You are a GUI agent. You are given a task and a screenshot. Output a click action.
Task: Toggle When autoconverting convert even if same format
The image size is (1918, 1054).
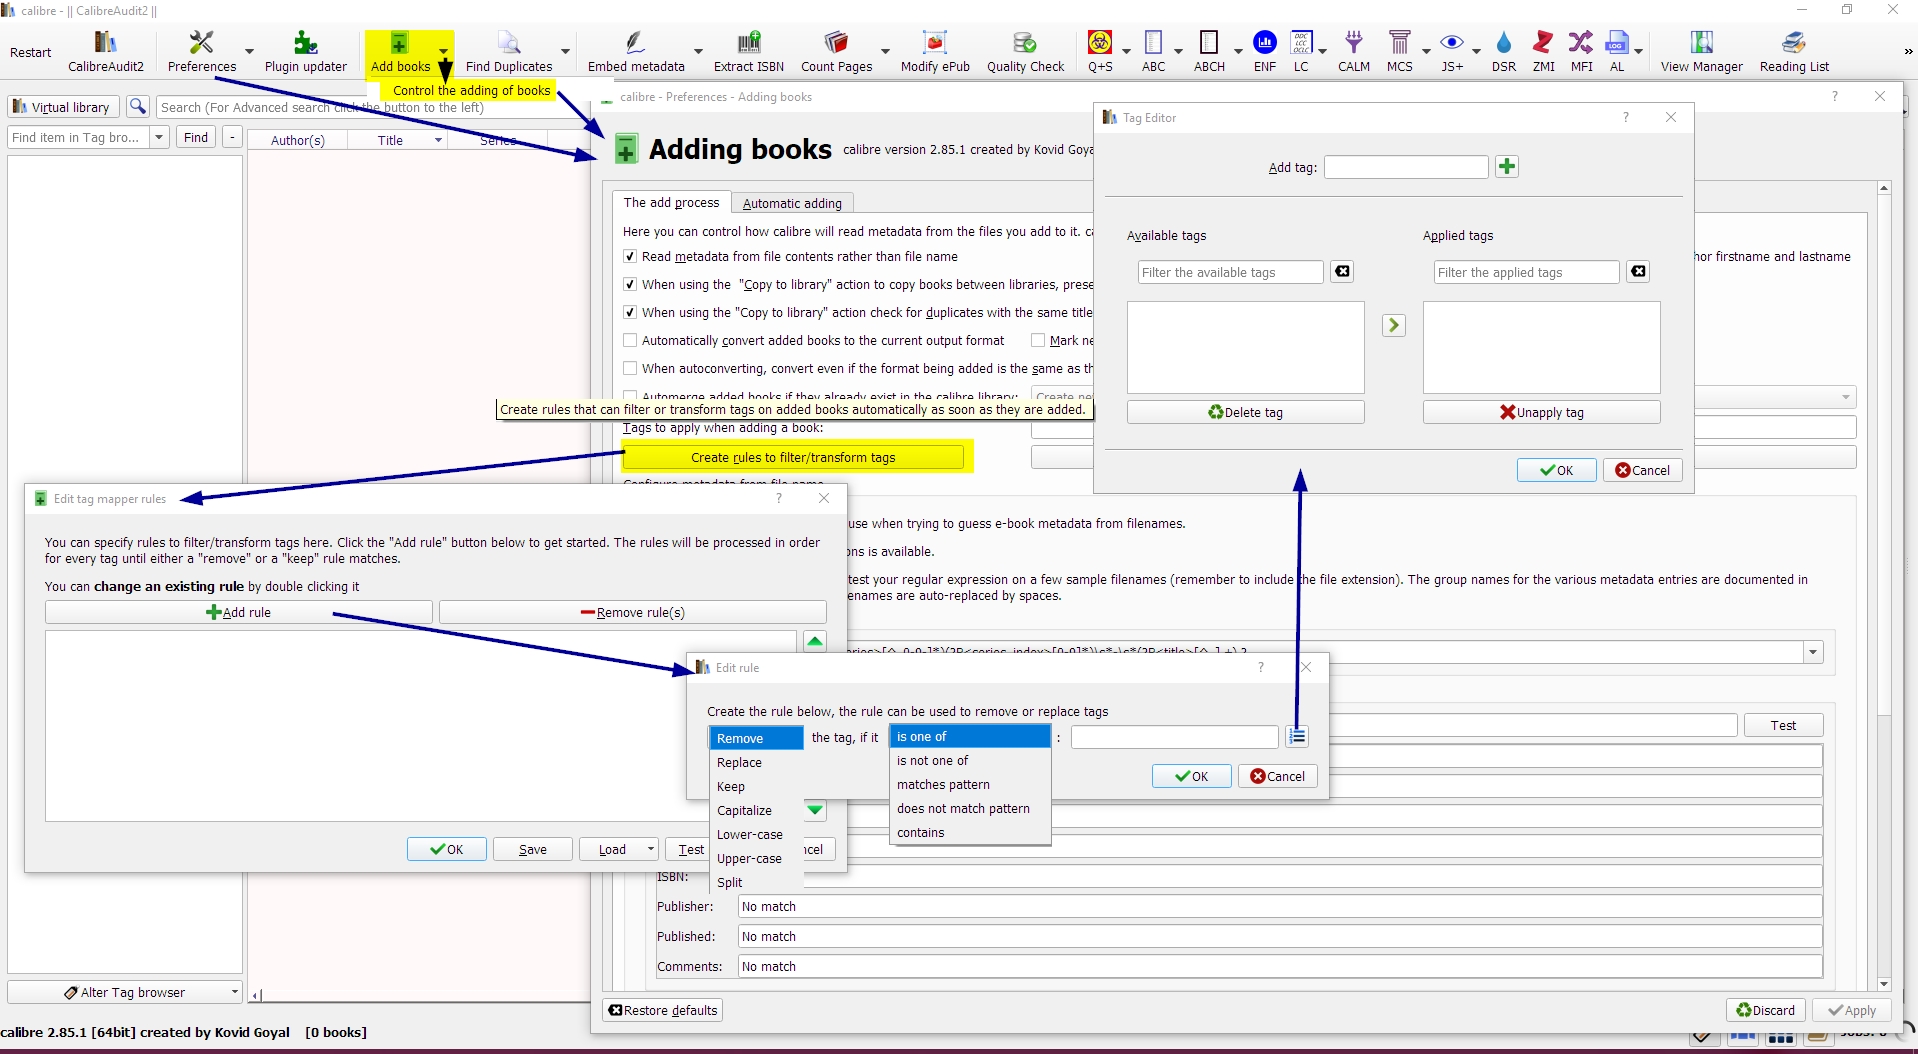click(630, 369)
